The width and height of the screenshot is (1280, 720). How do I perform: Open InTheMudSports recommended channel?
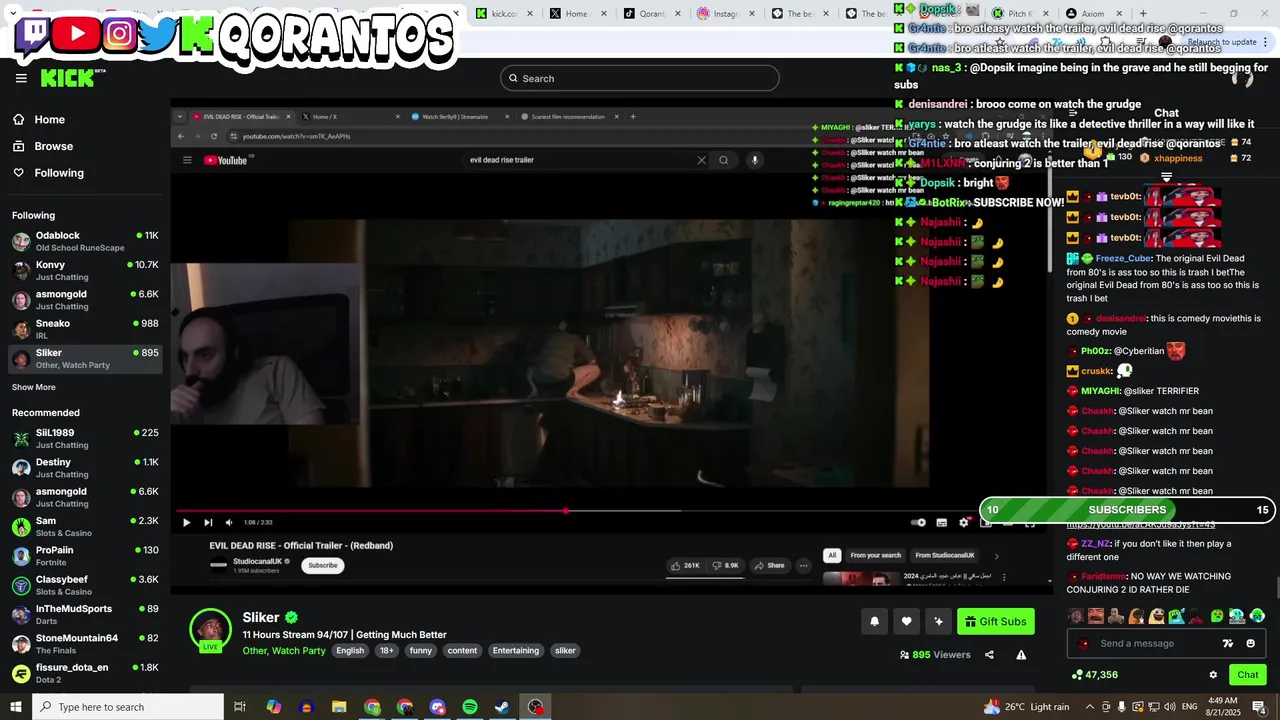85,614
